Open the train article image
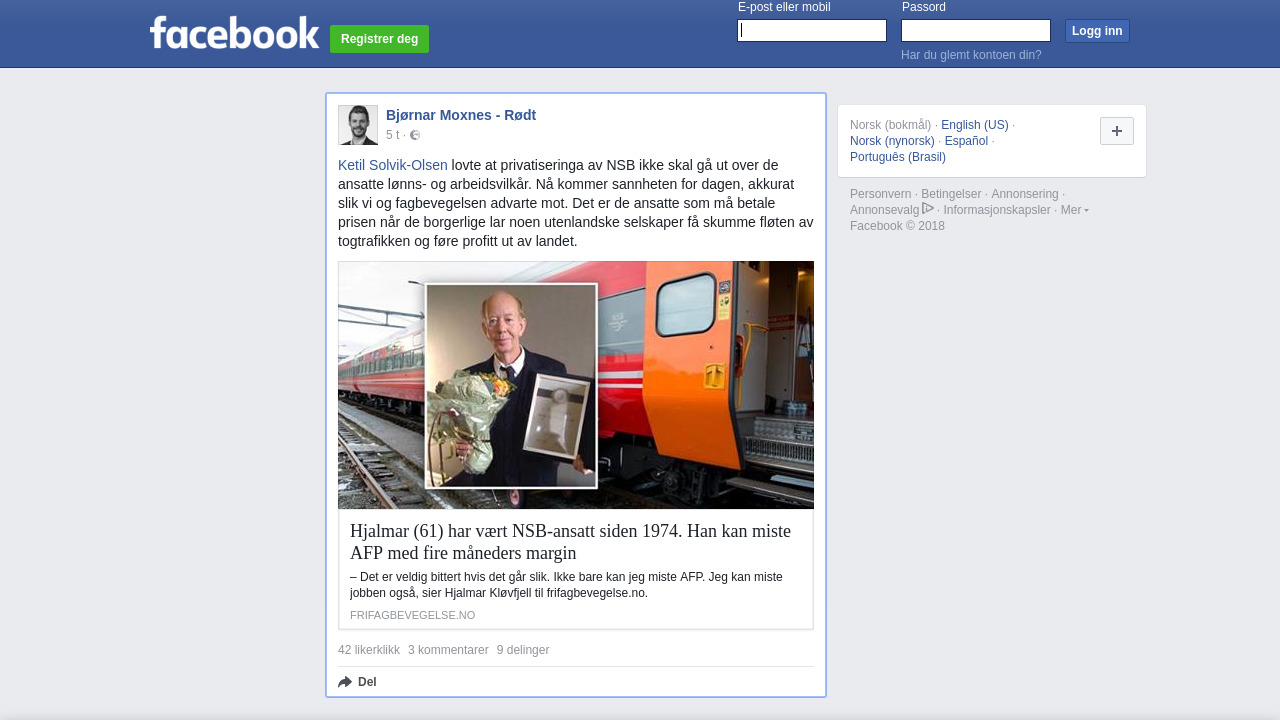Screen dimensions: 1280x720 click(x=576, y=385)
